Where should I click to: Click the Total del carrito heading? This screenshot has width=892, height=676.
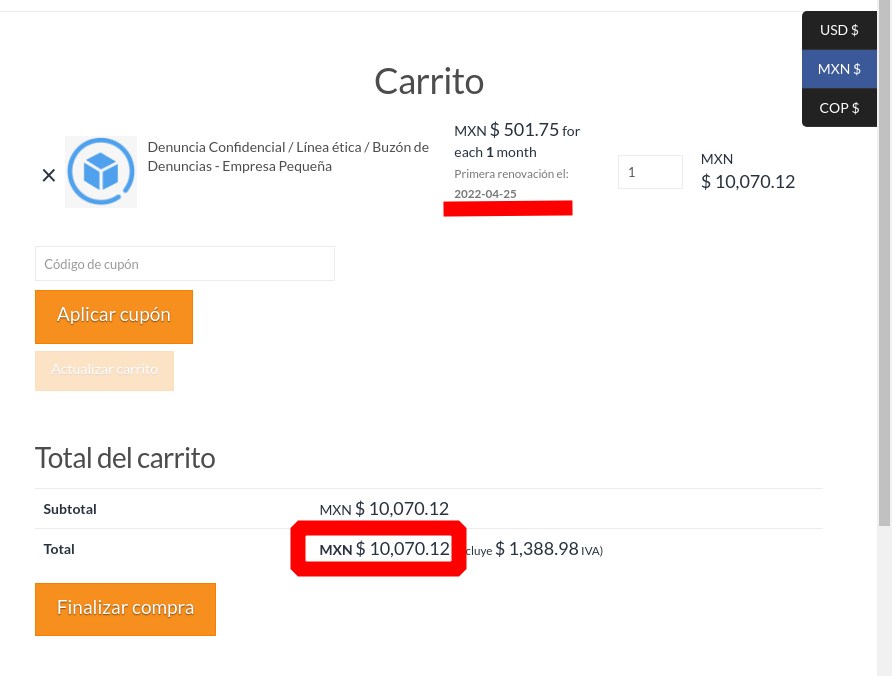(x=125, y=458)
